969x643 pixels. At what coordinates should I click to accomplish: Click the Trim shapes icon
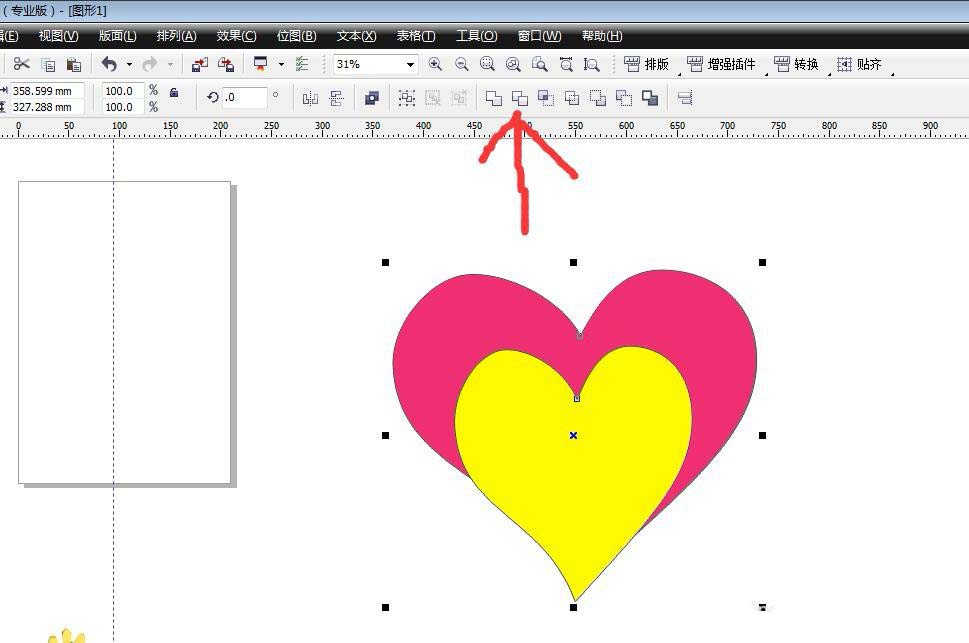520,98
